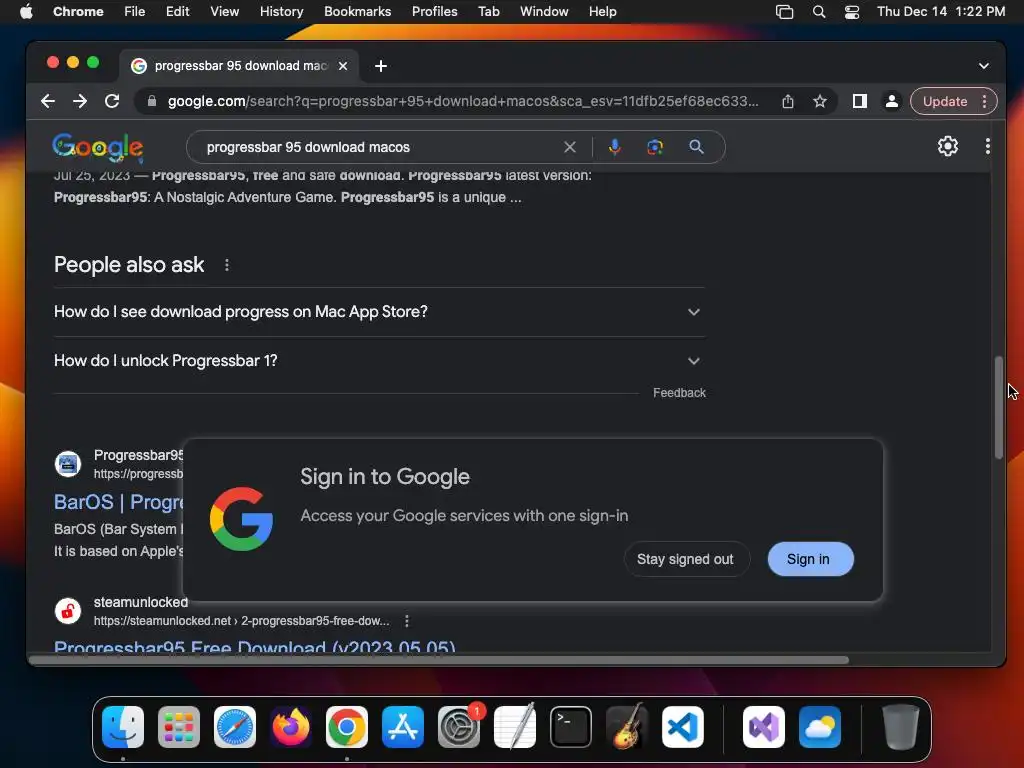Click the steamunlocked.net URL breadcrumb
Image resolution: width=1024 pixels, height=768 pixels.
pos(242,621)
